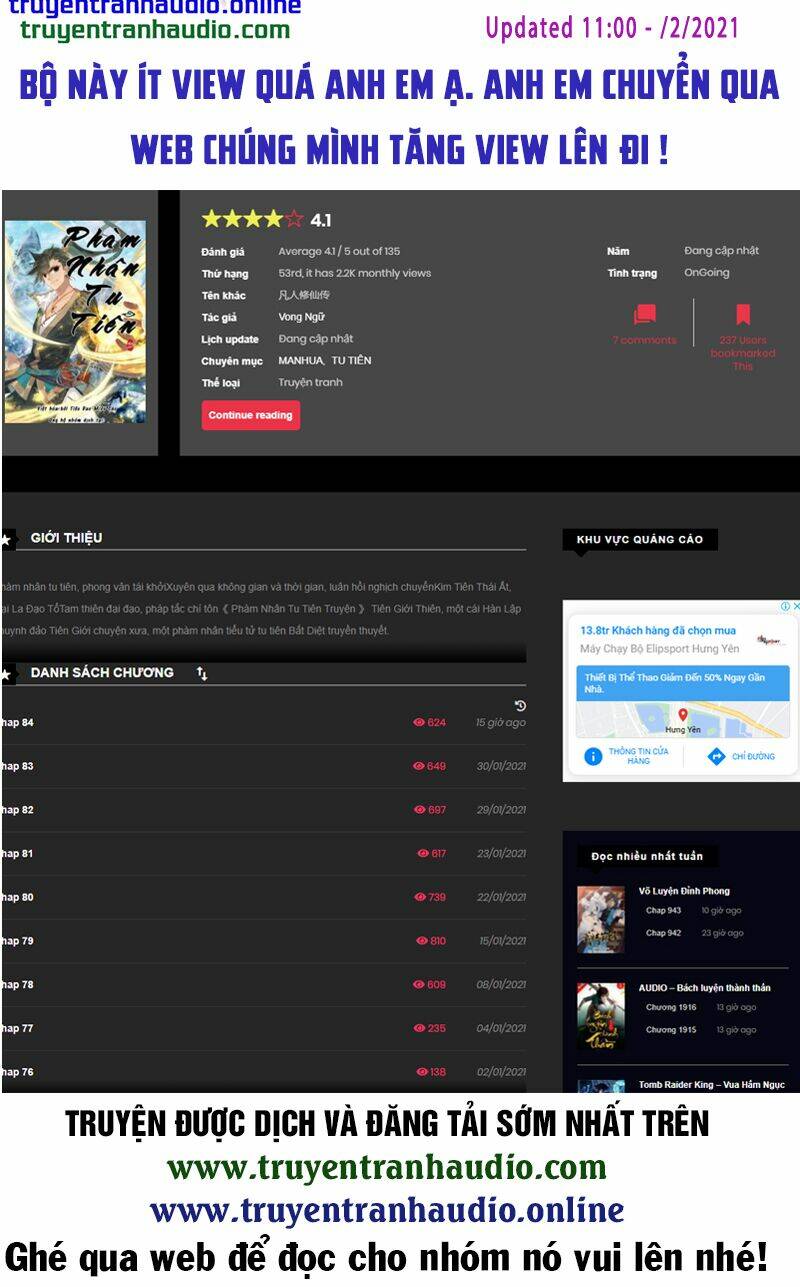Click the red comments speech-bubble icon
This screenshot has width=800, height=1287.
[645, 315]
